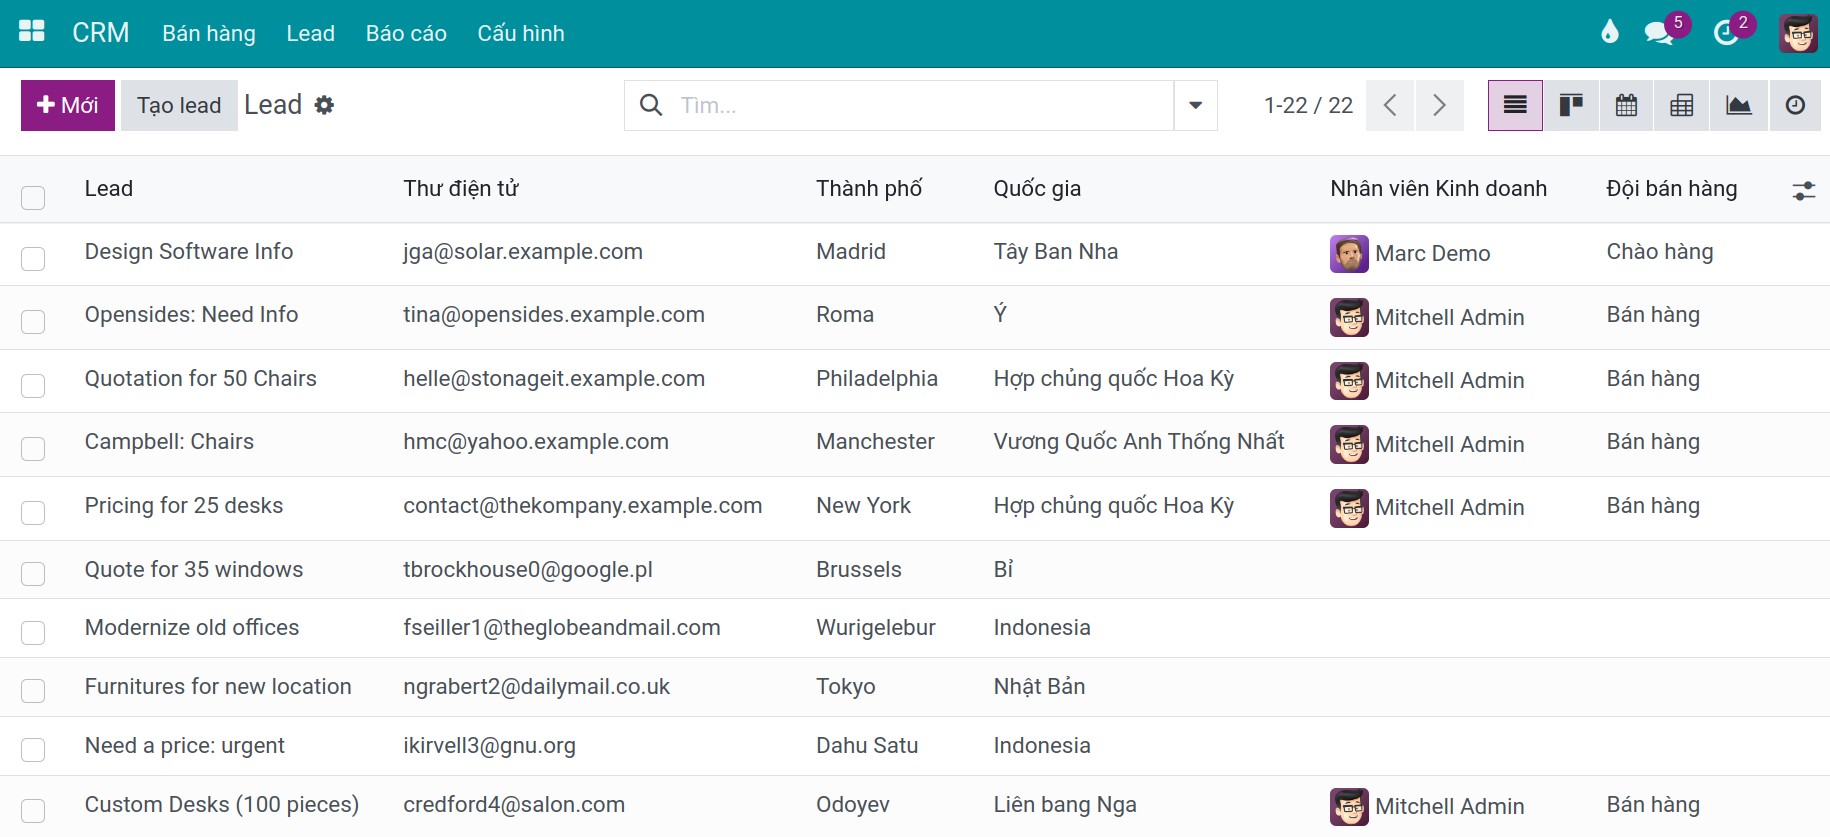Go to previous page of records
This screenshot has width=1830, height=837.
1390,105
